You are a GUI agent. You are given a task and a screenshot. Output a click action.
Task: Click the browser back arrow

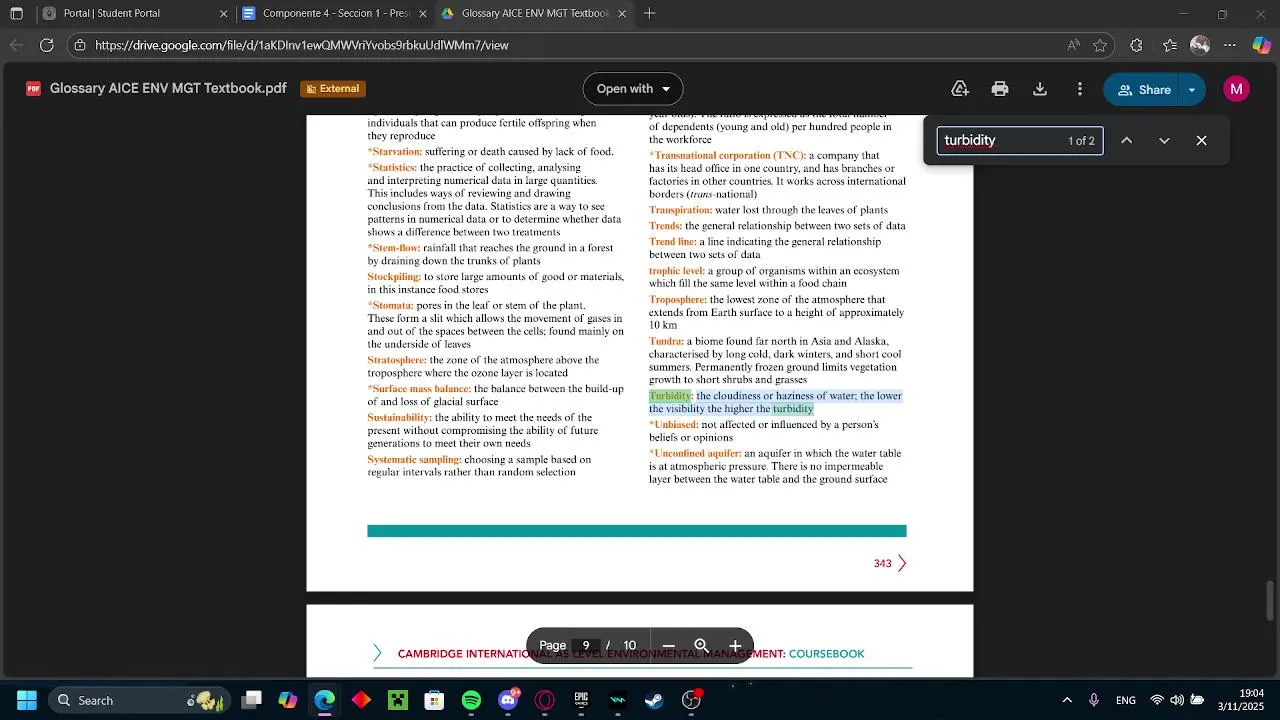[x=16, y=45]
